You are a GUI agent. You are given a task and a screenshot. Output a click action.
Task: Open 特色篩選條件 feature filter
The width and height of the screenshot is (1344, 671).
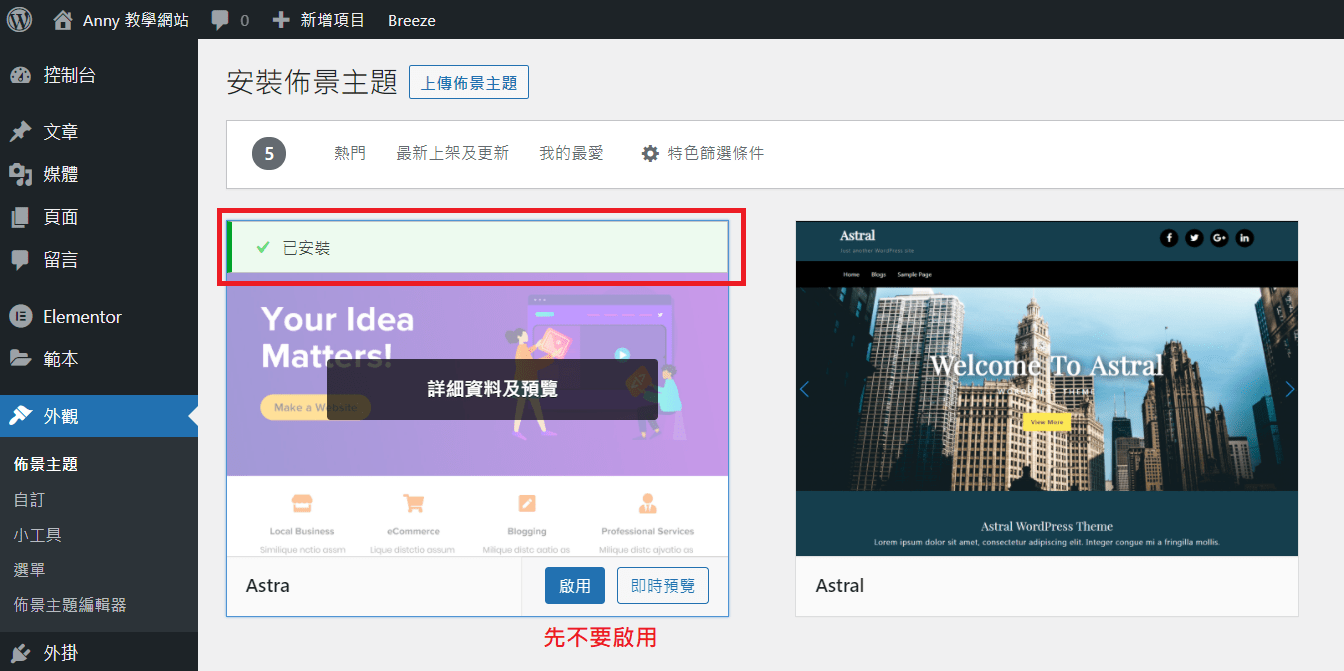pyautogui.click(x=703, y=153)
